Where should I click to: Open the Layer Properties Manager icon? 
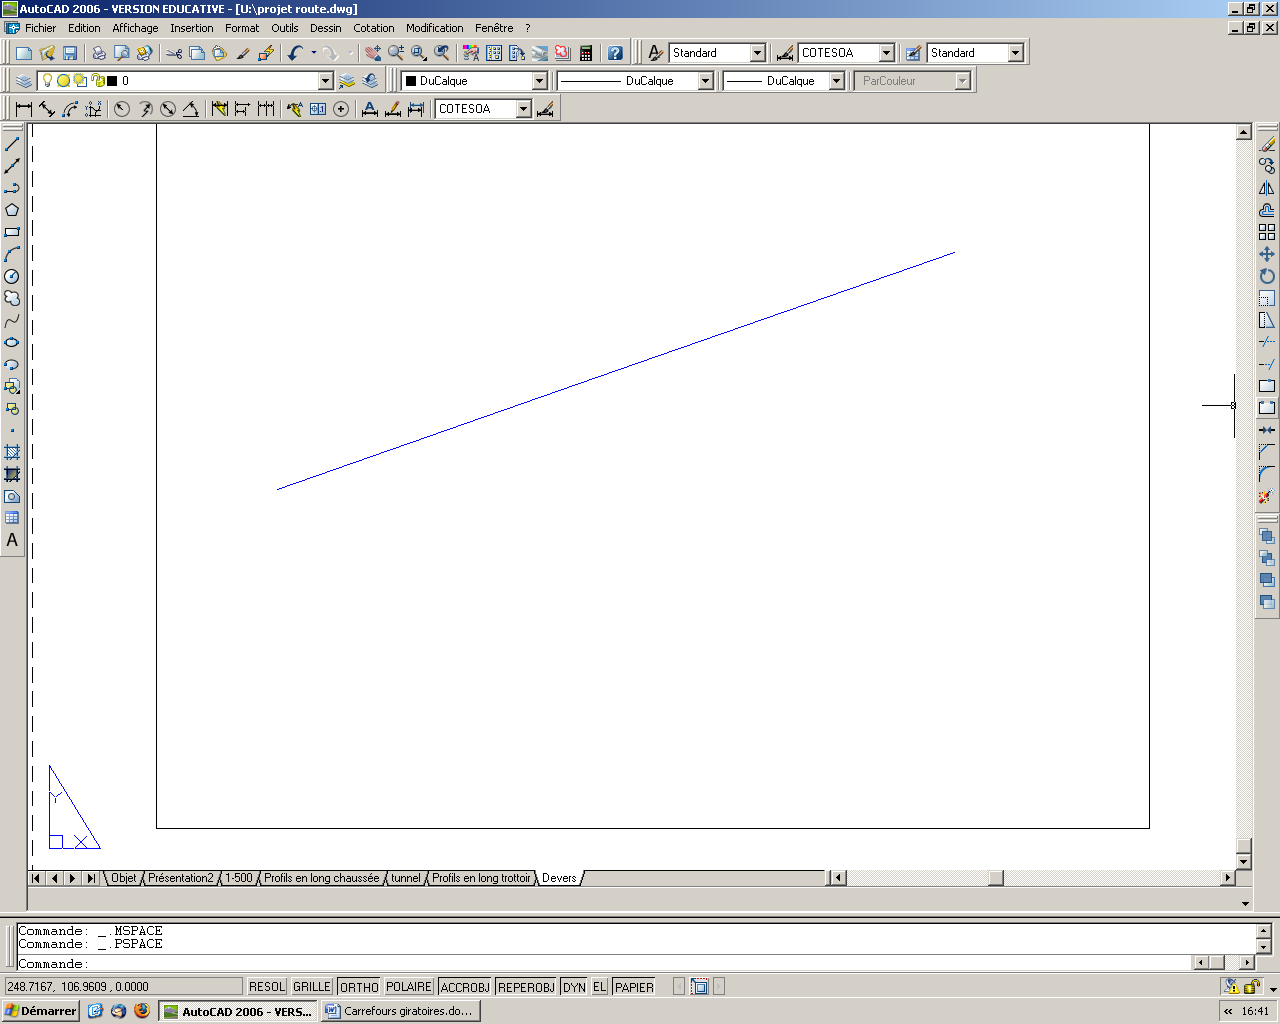pos(24,81)
